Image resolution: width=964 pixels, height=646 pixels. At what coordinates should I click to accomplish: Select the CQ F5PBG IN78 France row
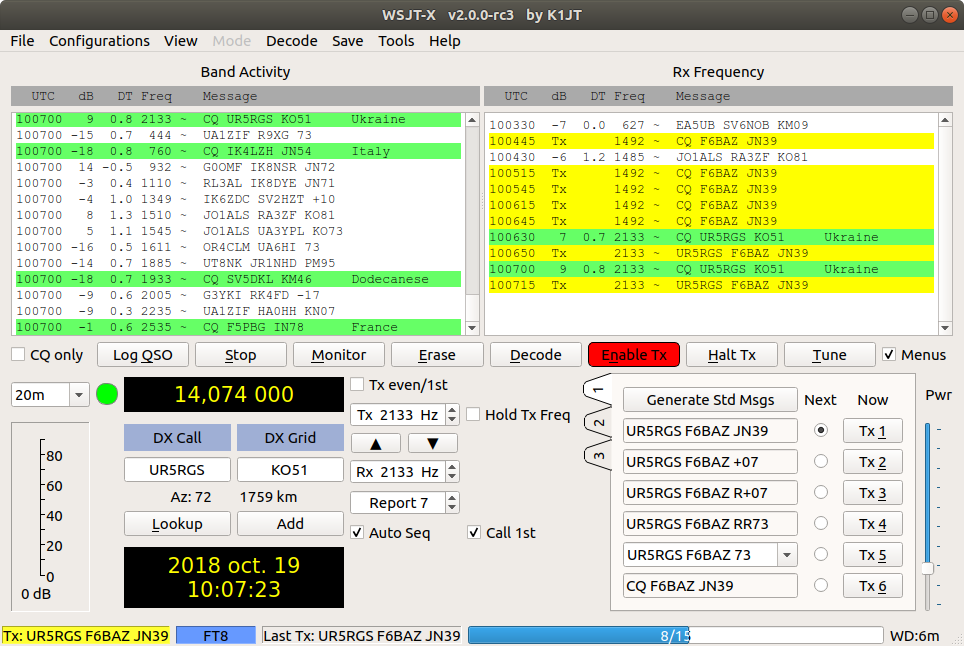[x=239, y=327]
